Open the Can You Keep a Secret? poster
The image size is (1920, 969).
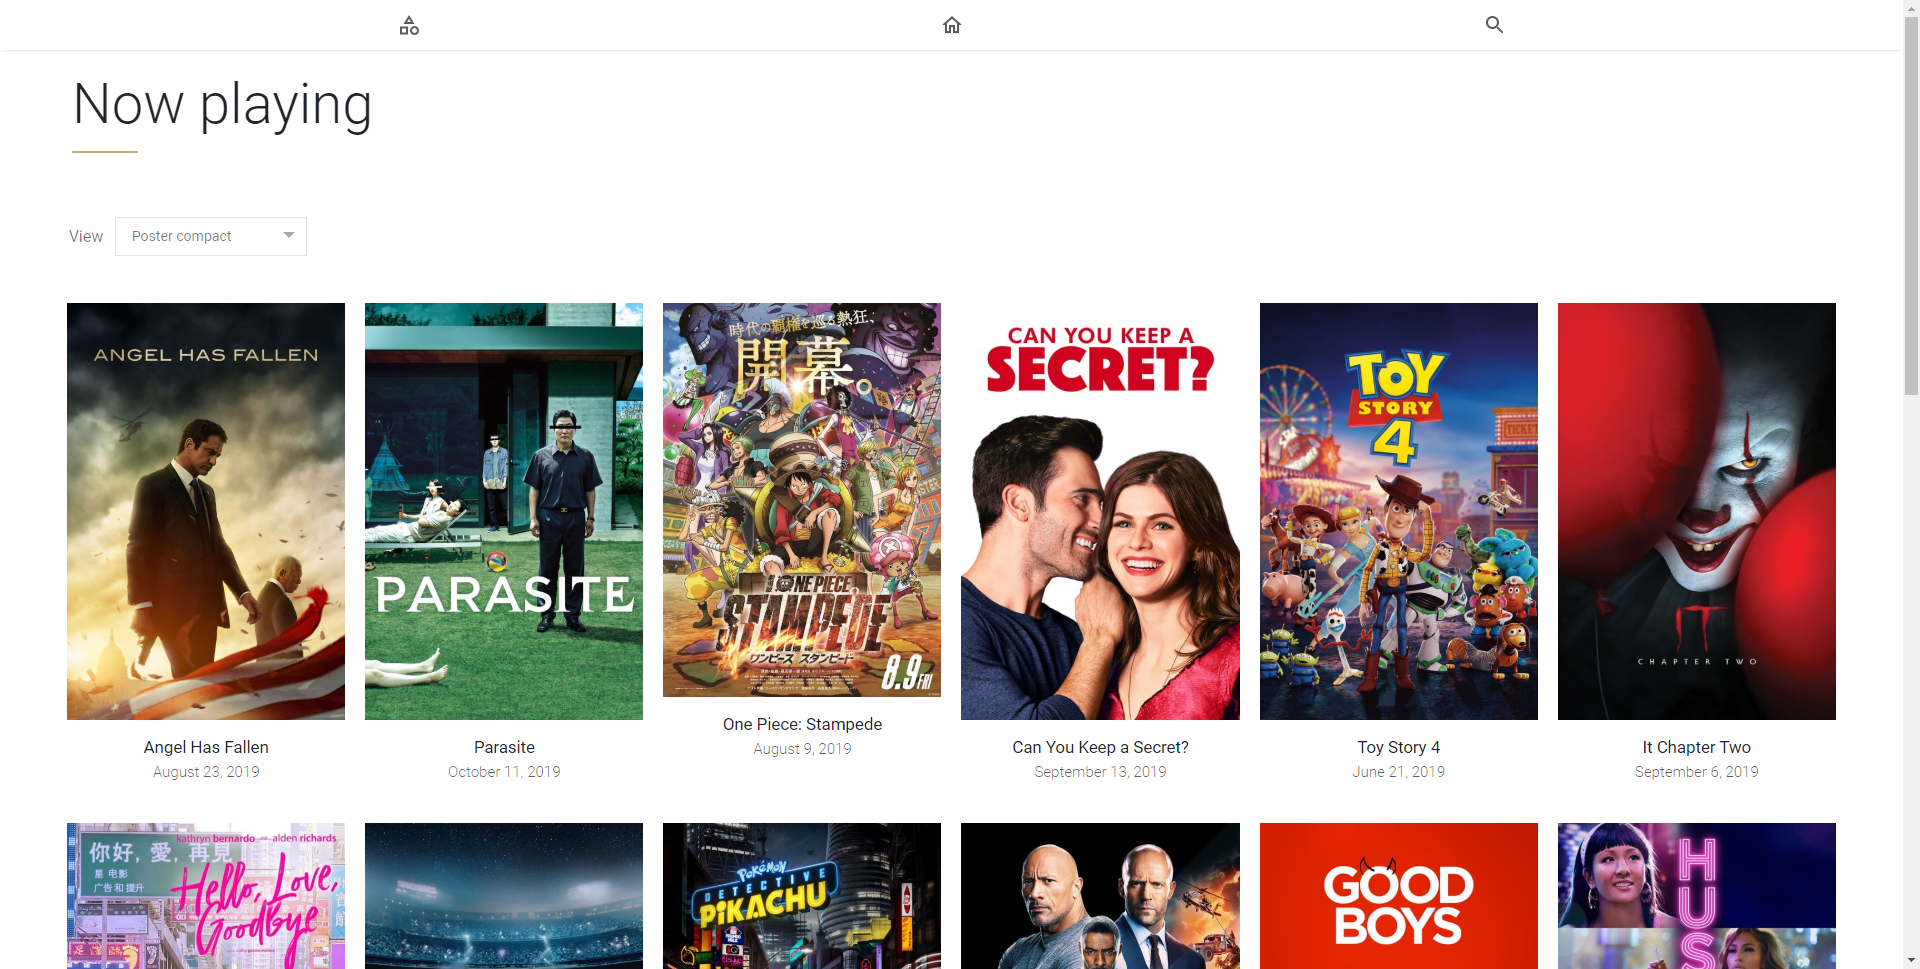coord(1100,511)
